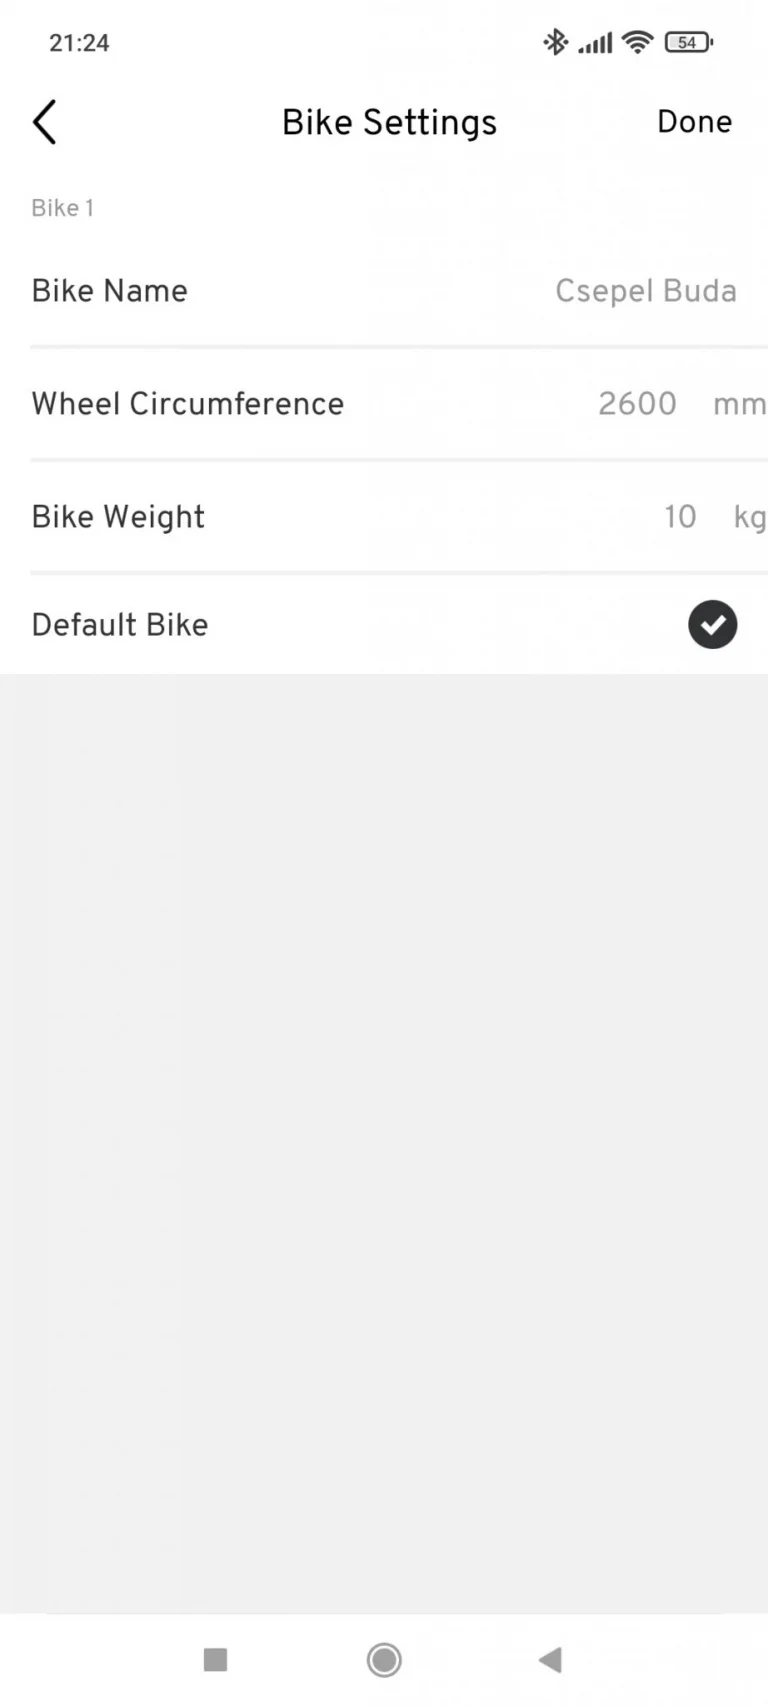Edit the 10 bike weight value

pyautogui.click(x=680, y=517)
